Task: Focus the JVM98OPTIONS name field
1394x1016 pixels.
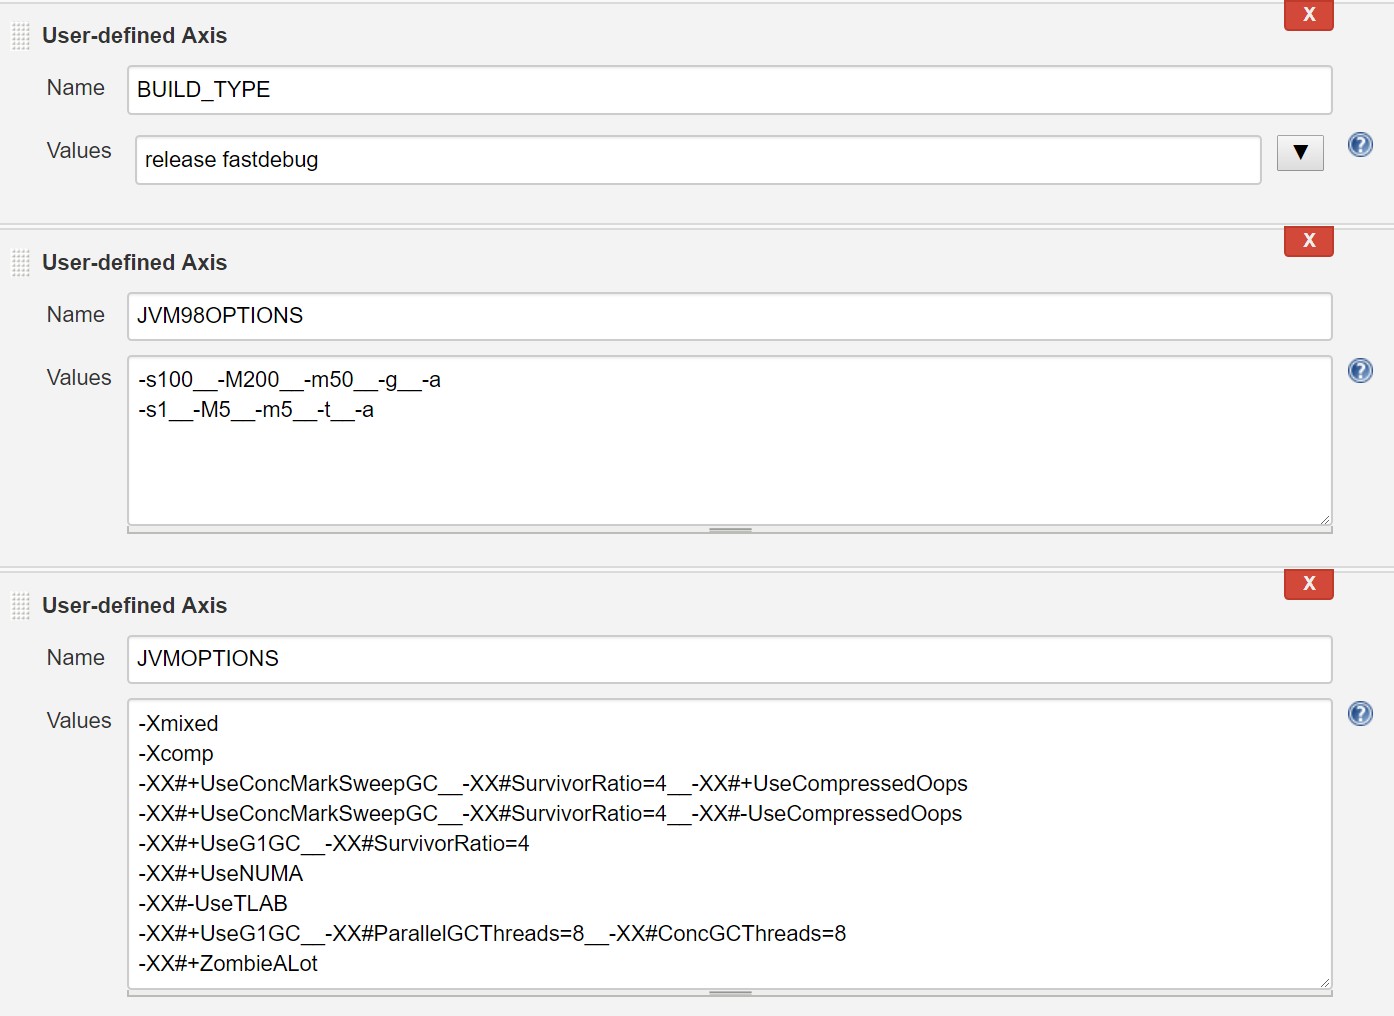Action: pos(729,316)
